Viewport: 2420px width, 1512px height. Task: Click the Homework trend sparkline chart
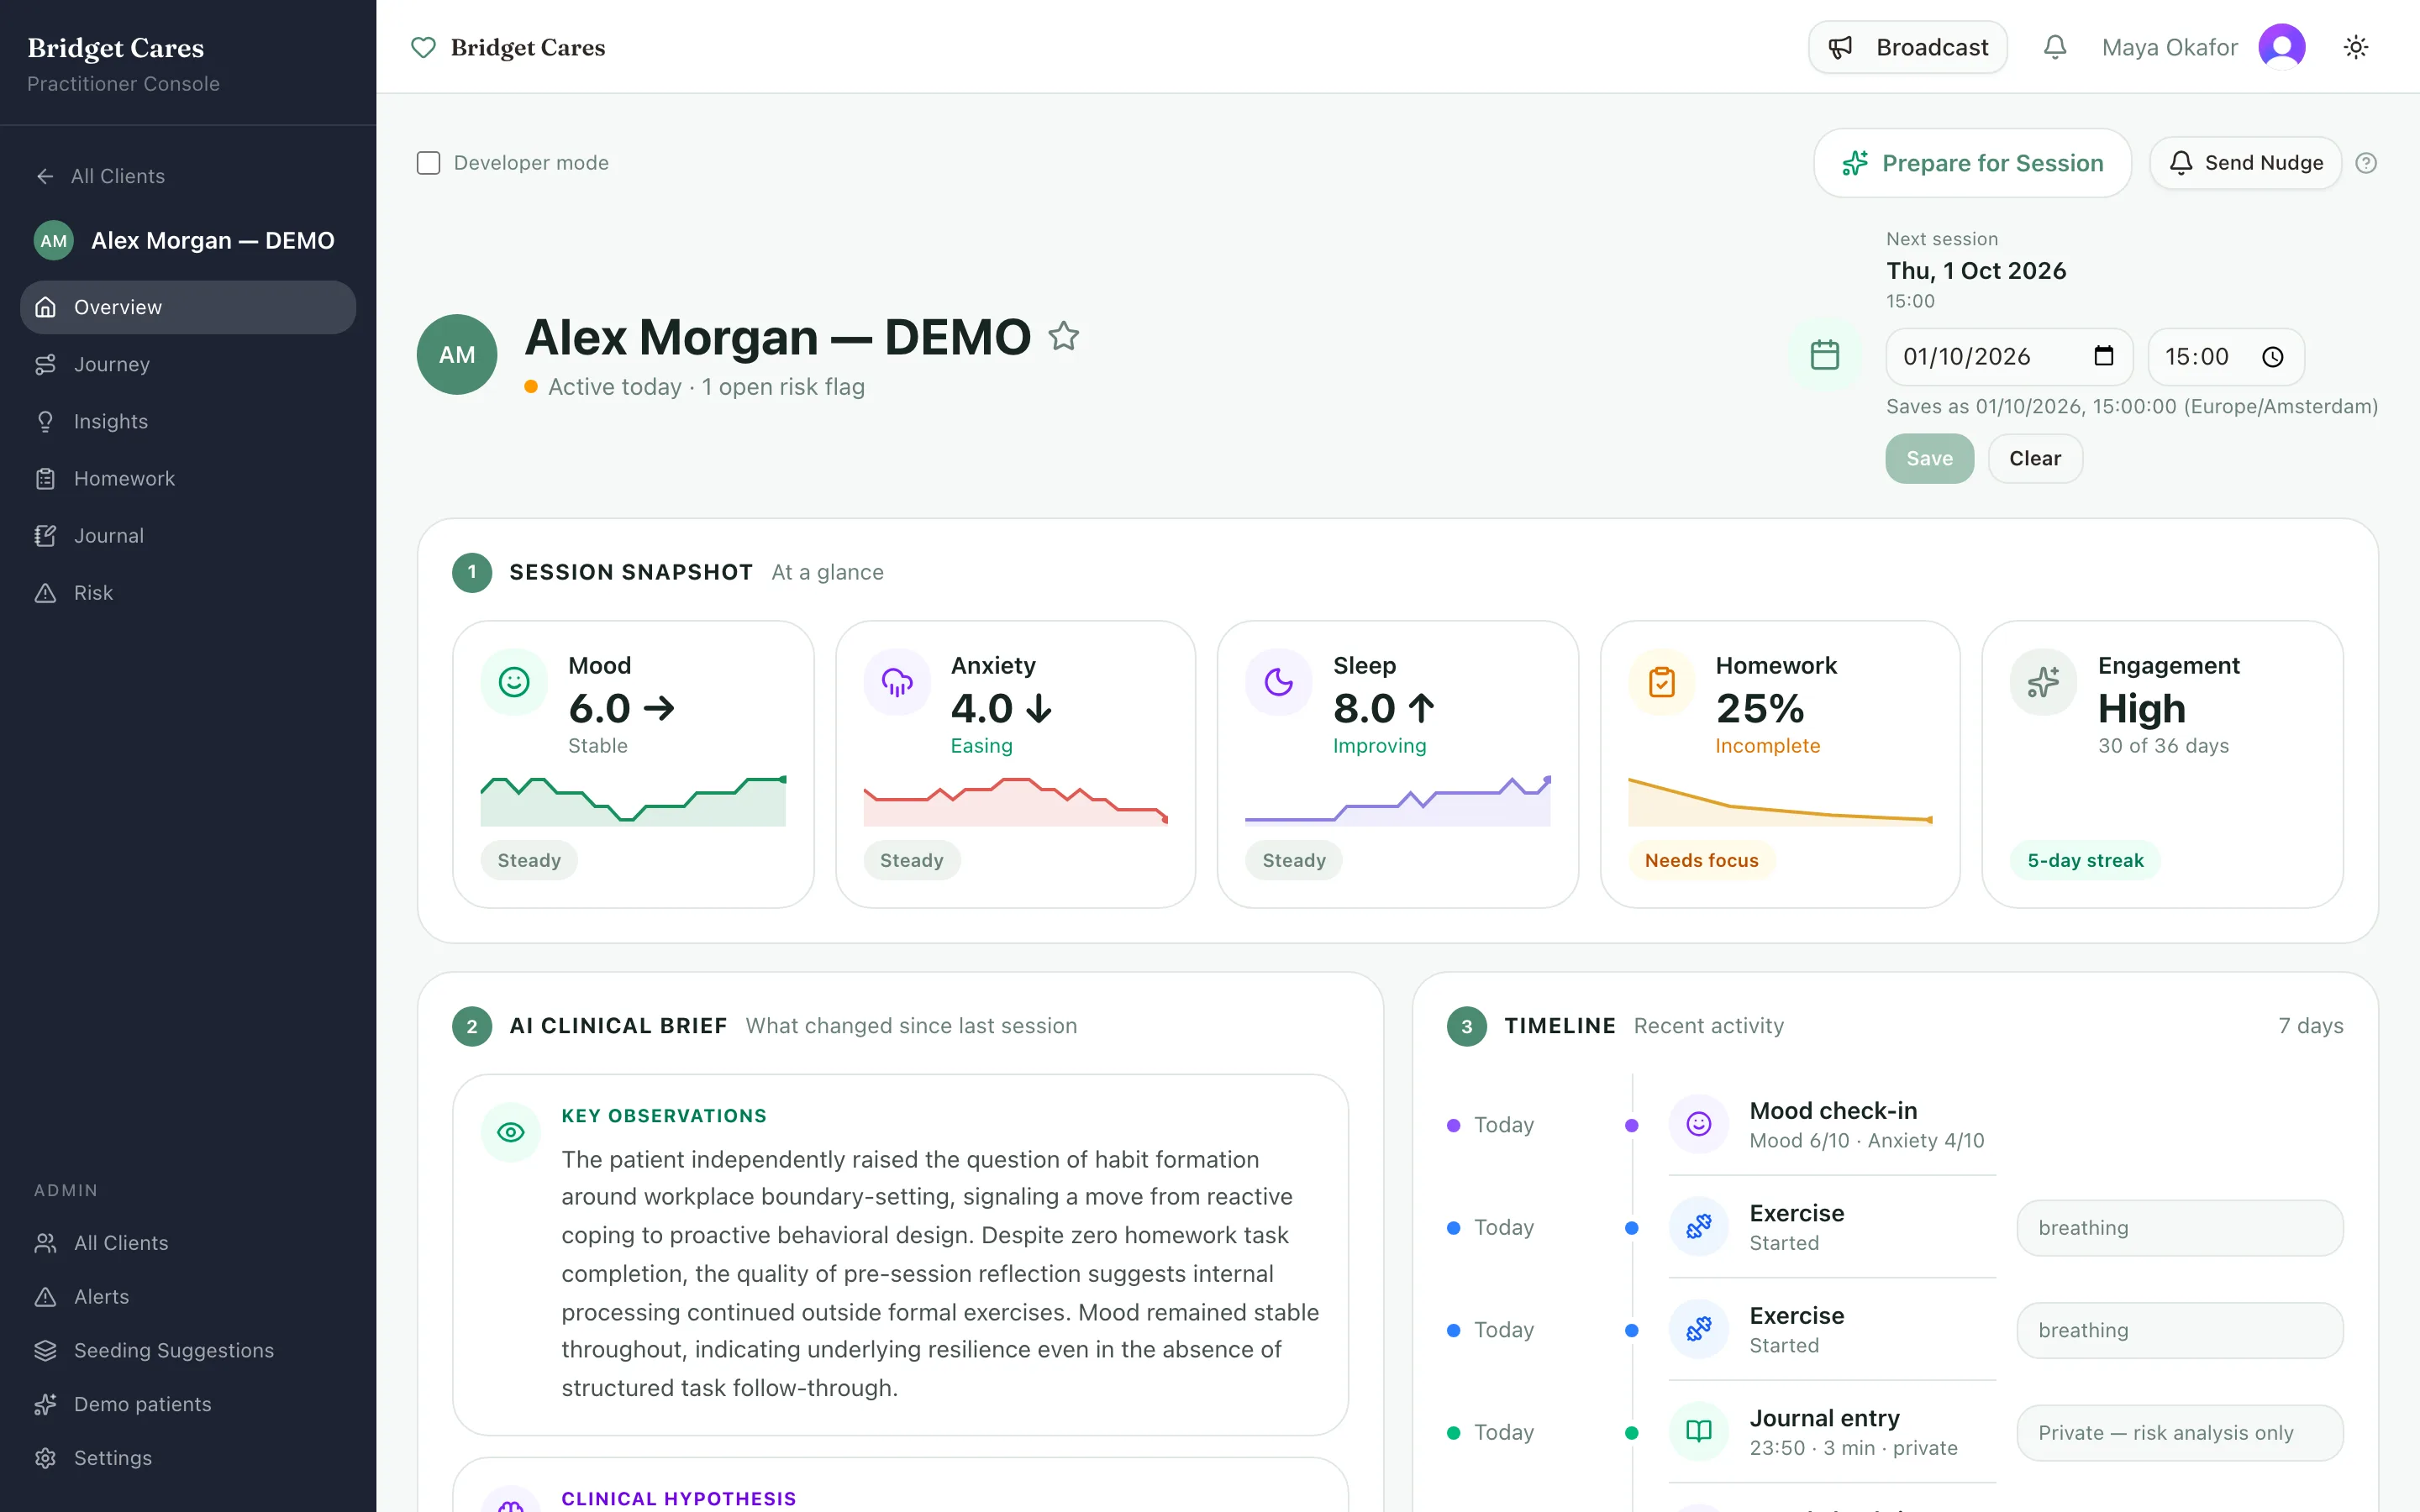pyautogui.click(x=1780, y=801)
